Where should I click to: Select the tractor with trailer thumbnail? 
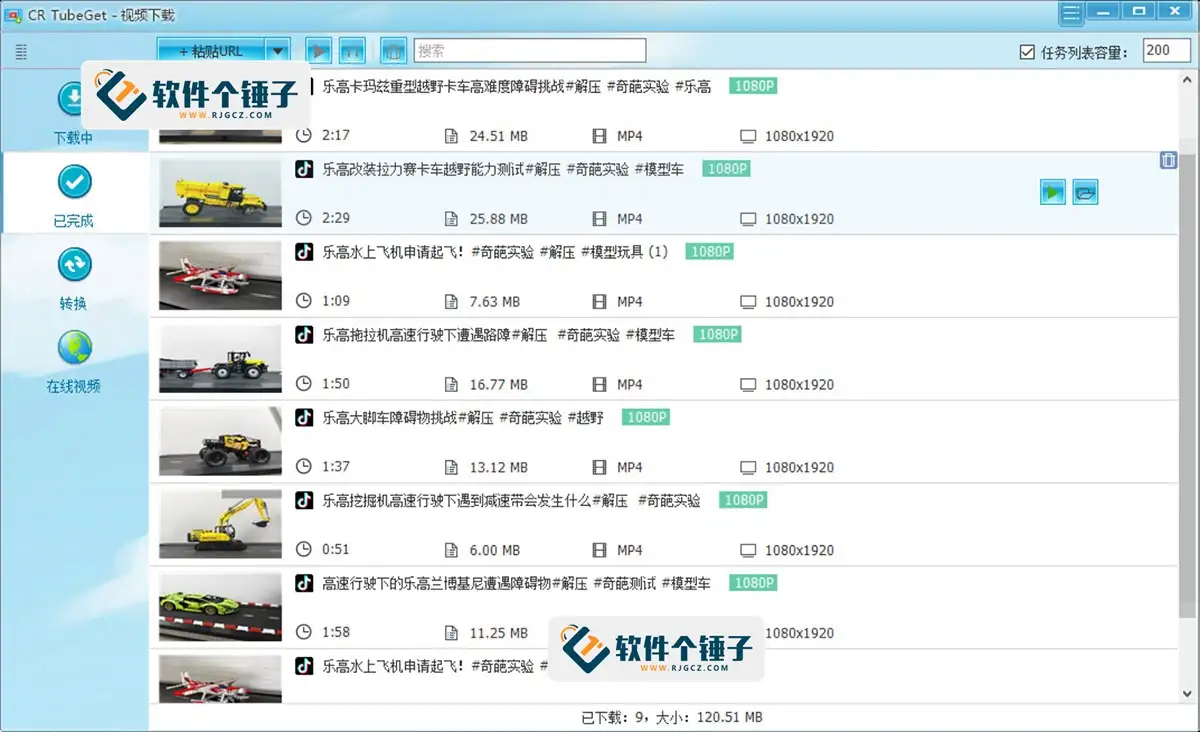(220, 359)
